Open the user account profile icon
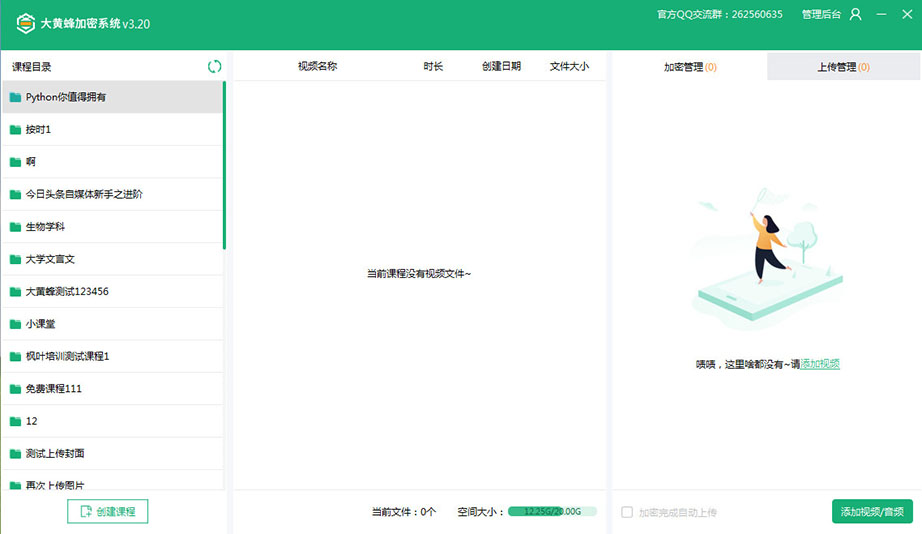The height and width of the screenshot is (534, 922). click(855, 15)
